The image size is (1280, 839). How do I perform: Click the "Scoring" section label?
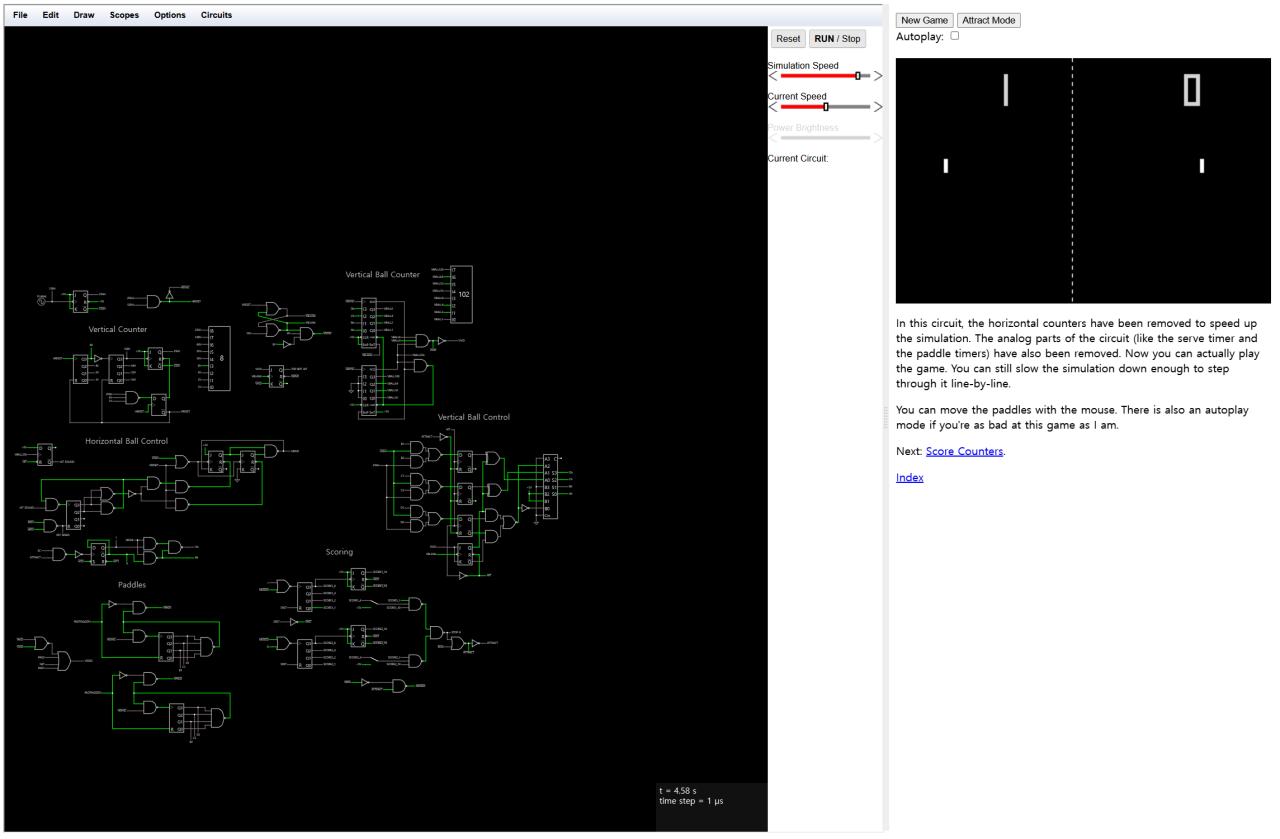(339, 551)
